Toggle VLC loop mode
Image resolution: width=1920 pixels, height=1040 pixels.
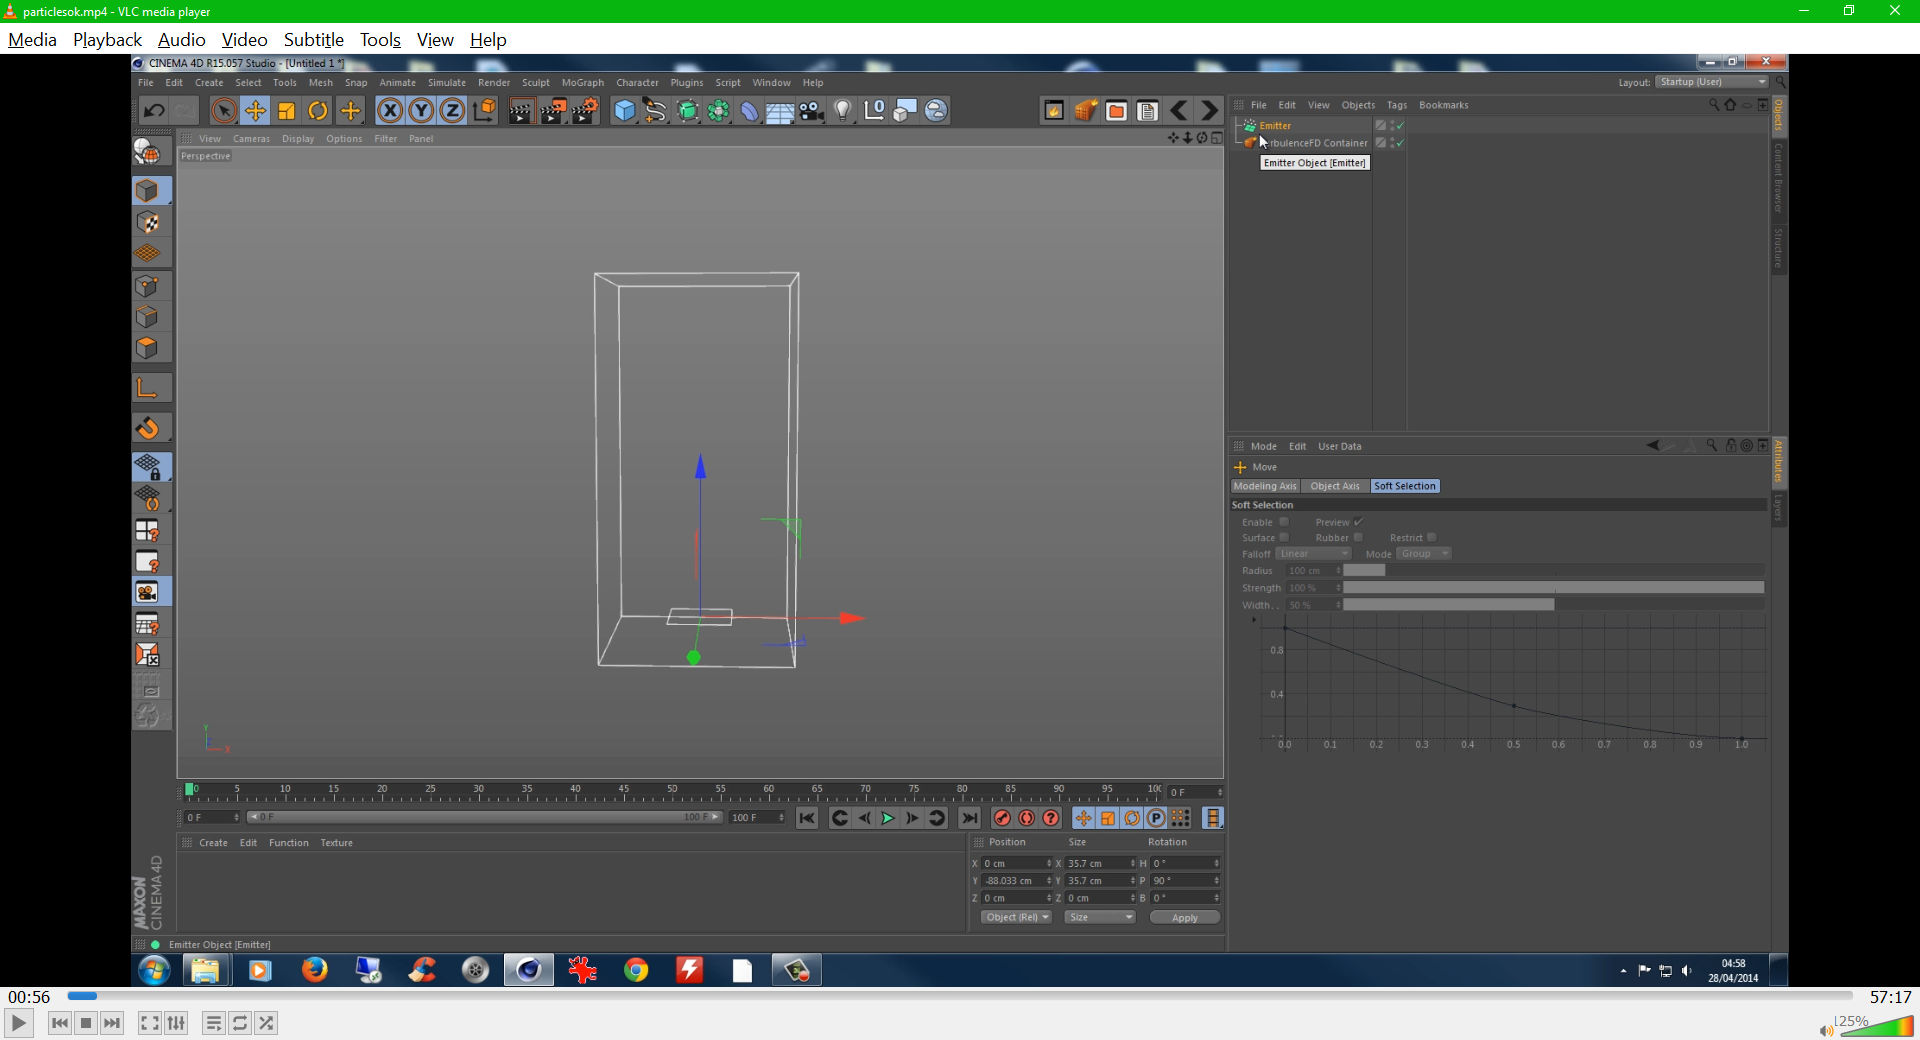pyautogui.click(x=240, y=1023)
